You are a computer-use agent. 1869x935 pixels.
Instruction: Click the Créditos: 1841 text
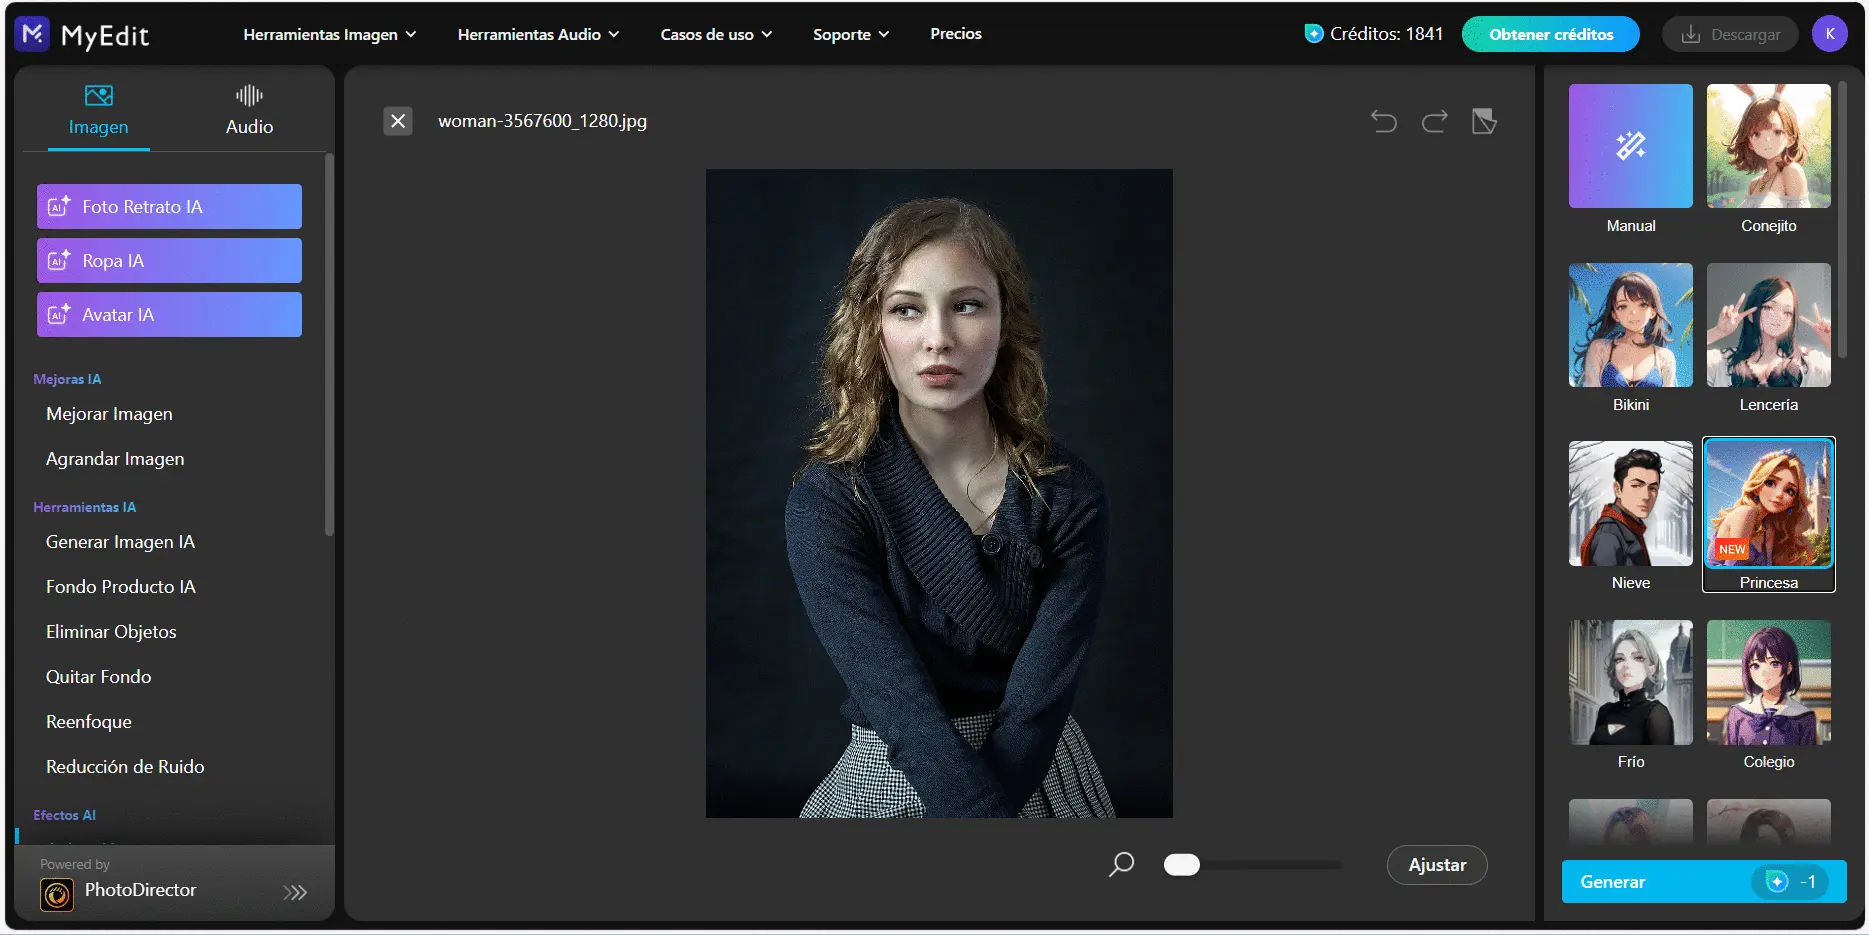pos(1386,34)
